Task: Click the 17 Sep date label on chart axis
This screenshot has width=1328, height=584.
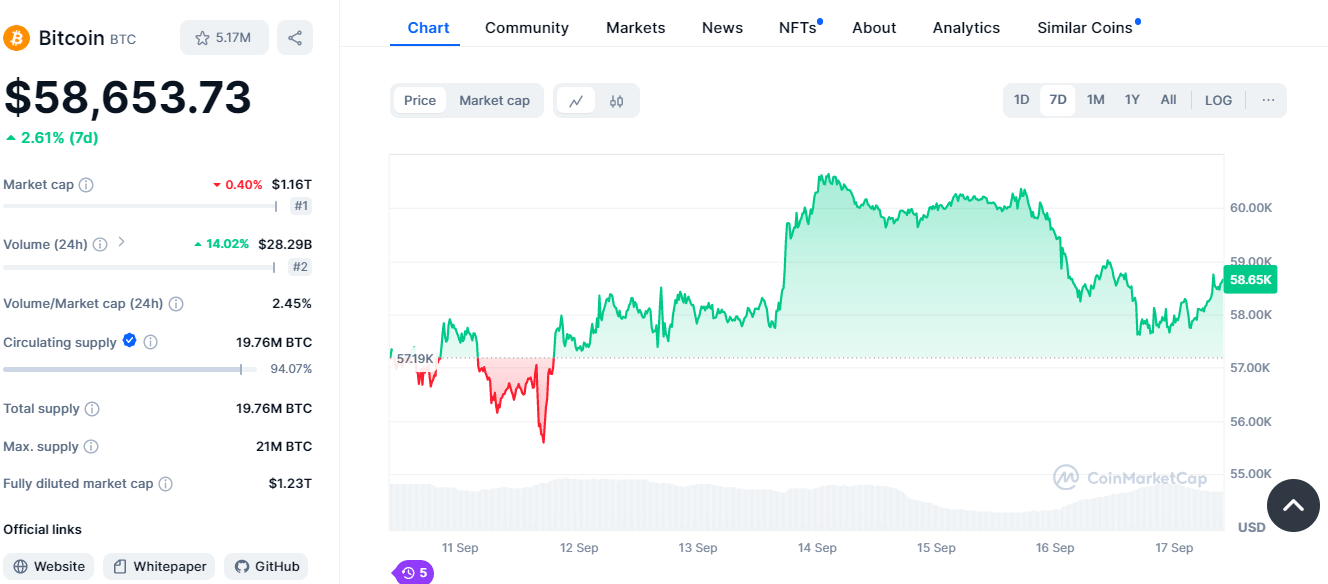Action: click(x=1174, y=548)
